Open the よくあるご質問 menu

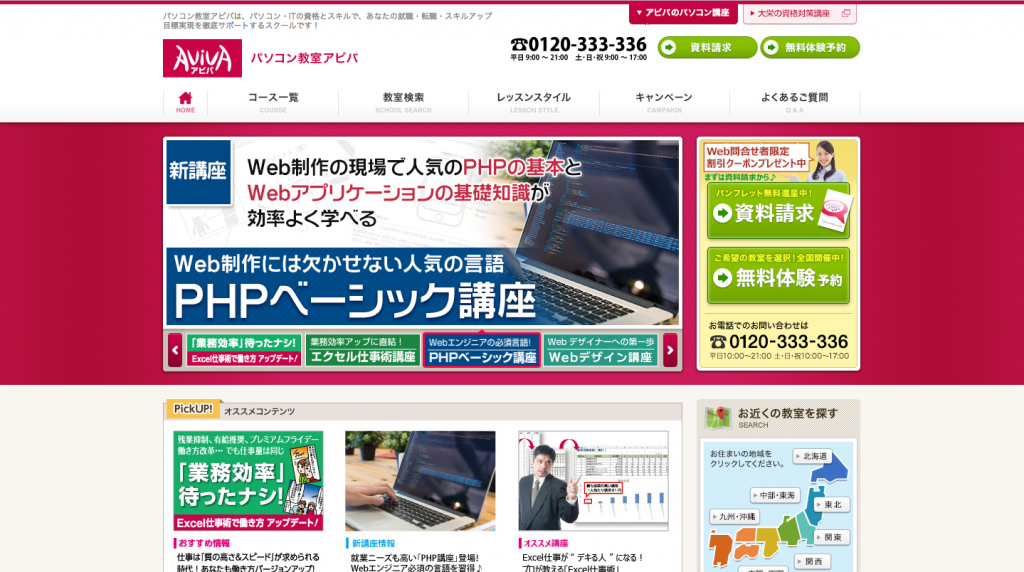795,102
